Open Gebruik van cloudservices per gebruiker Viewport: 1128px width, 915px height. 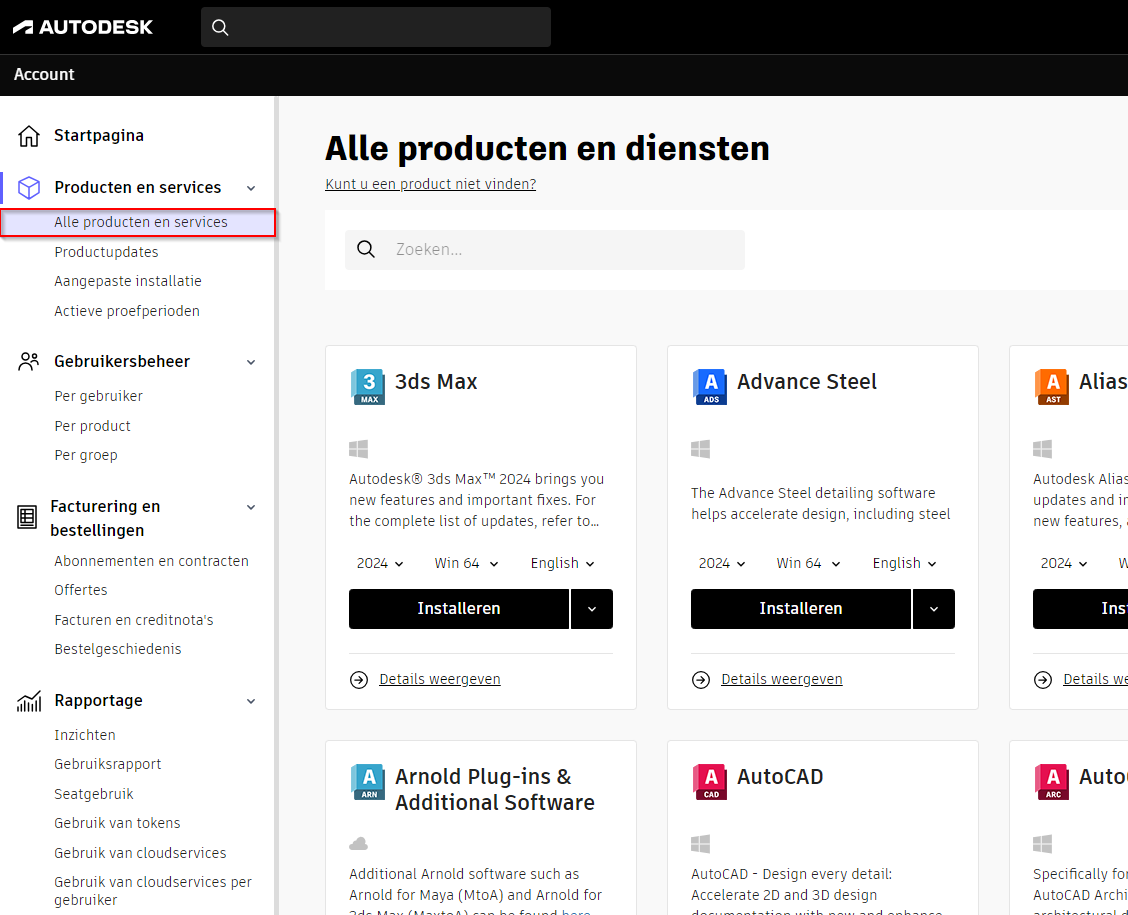coord(153,891)
